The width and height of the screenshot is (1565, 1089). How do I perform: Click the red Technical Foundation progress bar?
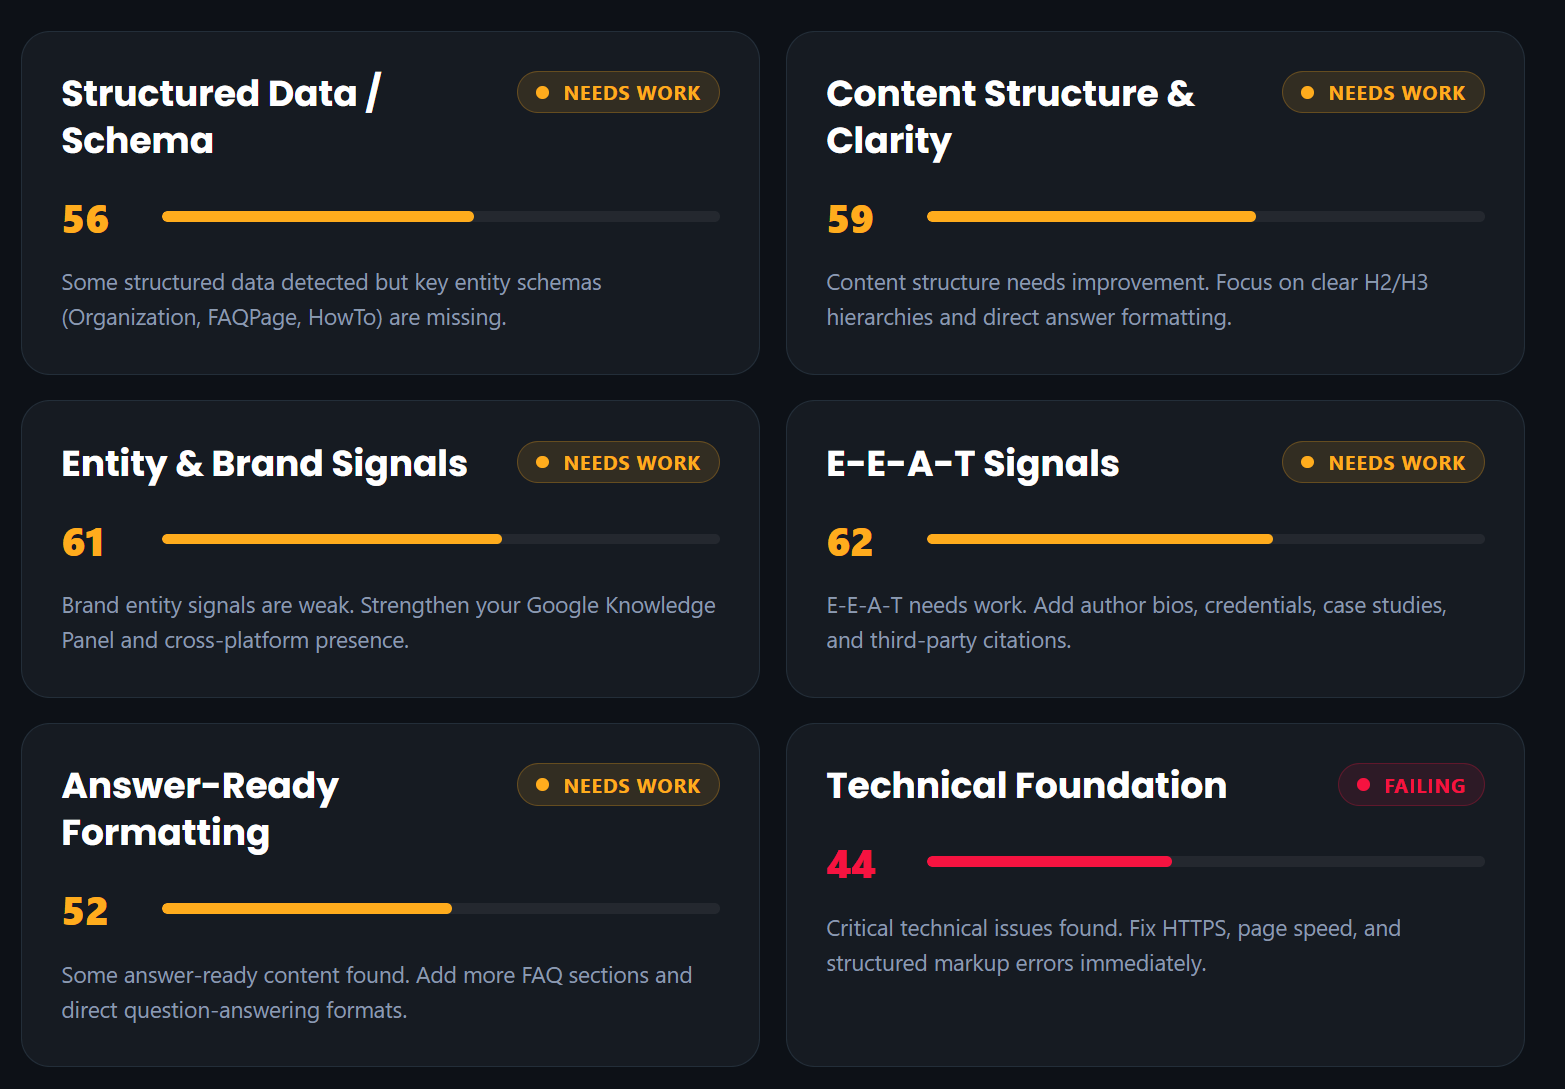tap(1206, 862)
